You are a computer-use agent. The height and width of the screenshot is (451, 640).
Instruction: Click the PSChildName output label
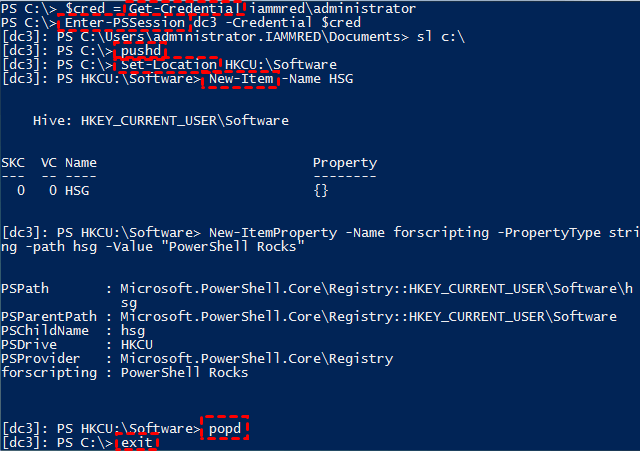tap(43, 331)
